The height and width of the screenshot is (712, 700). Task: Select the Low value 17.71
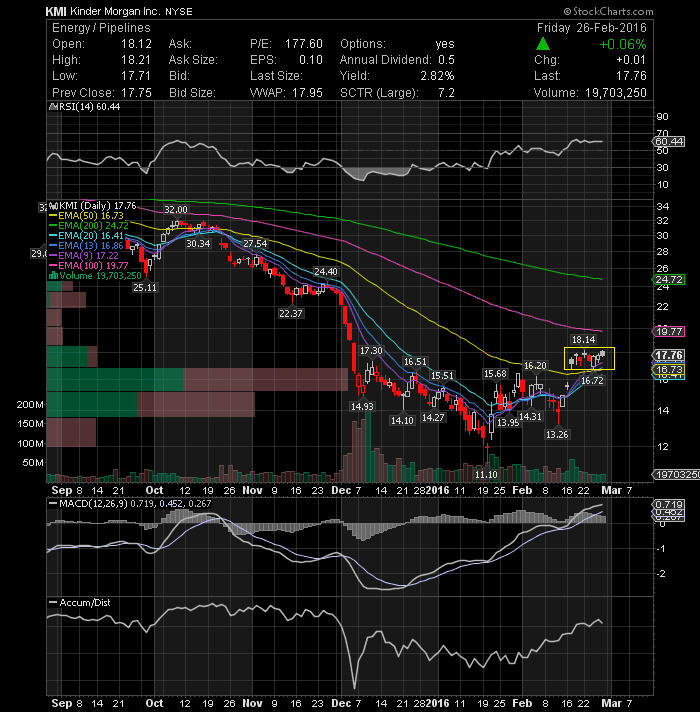136,76
